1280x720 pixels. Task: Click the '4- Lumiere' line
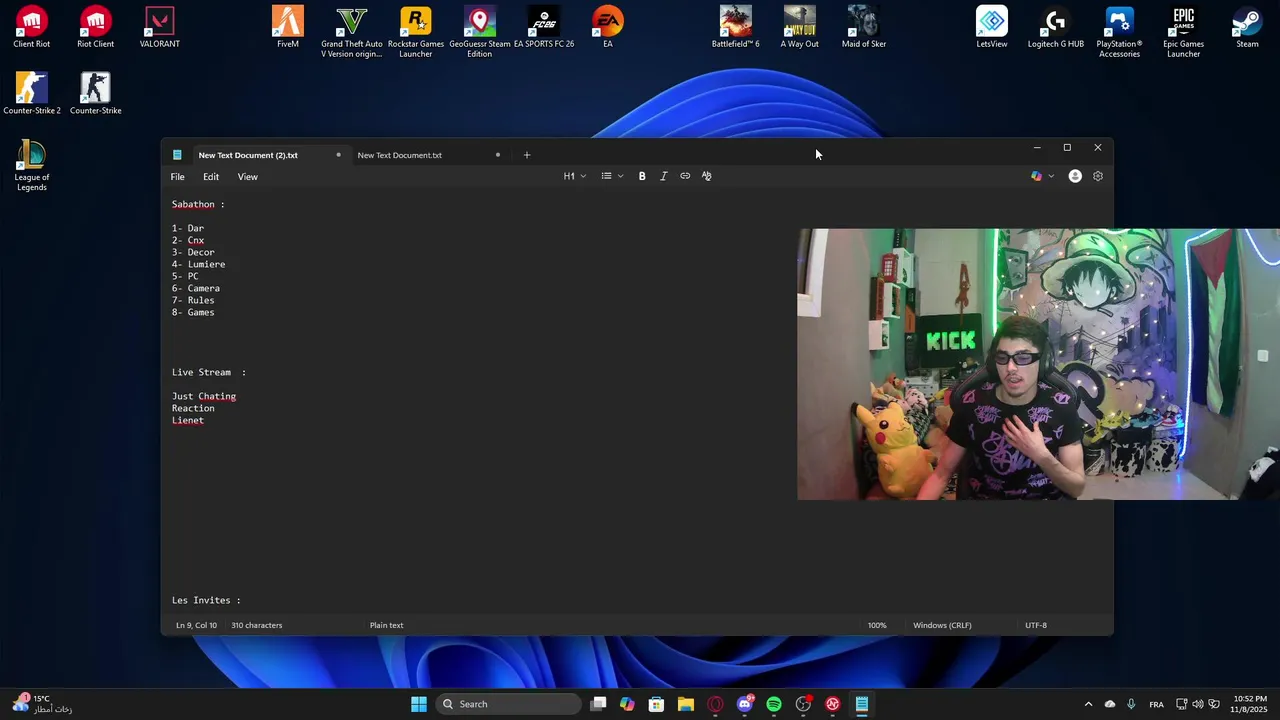[198, 264]
